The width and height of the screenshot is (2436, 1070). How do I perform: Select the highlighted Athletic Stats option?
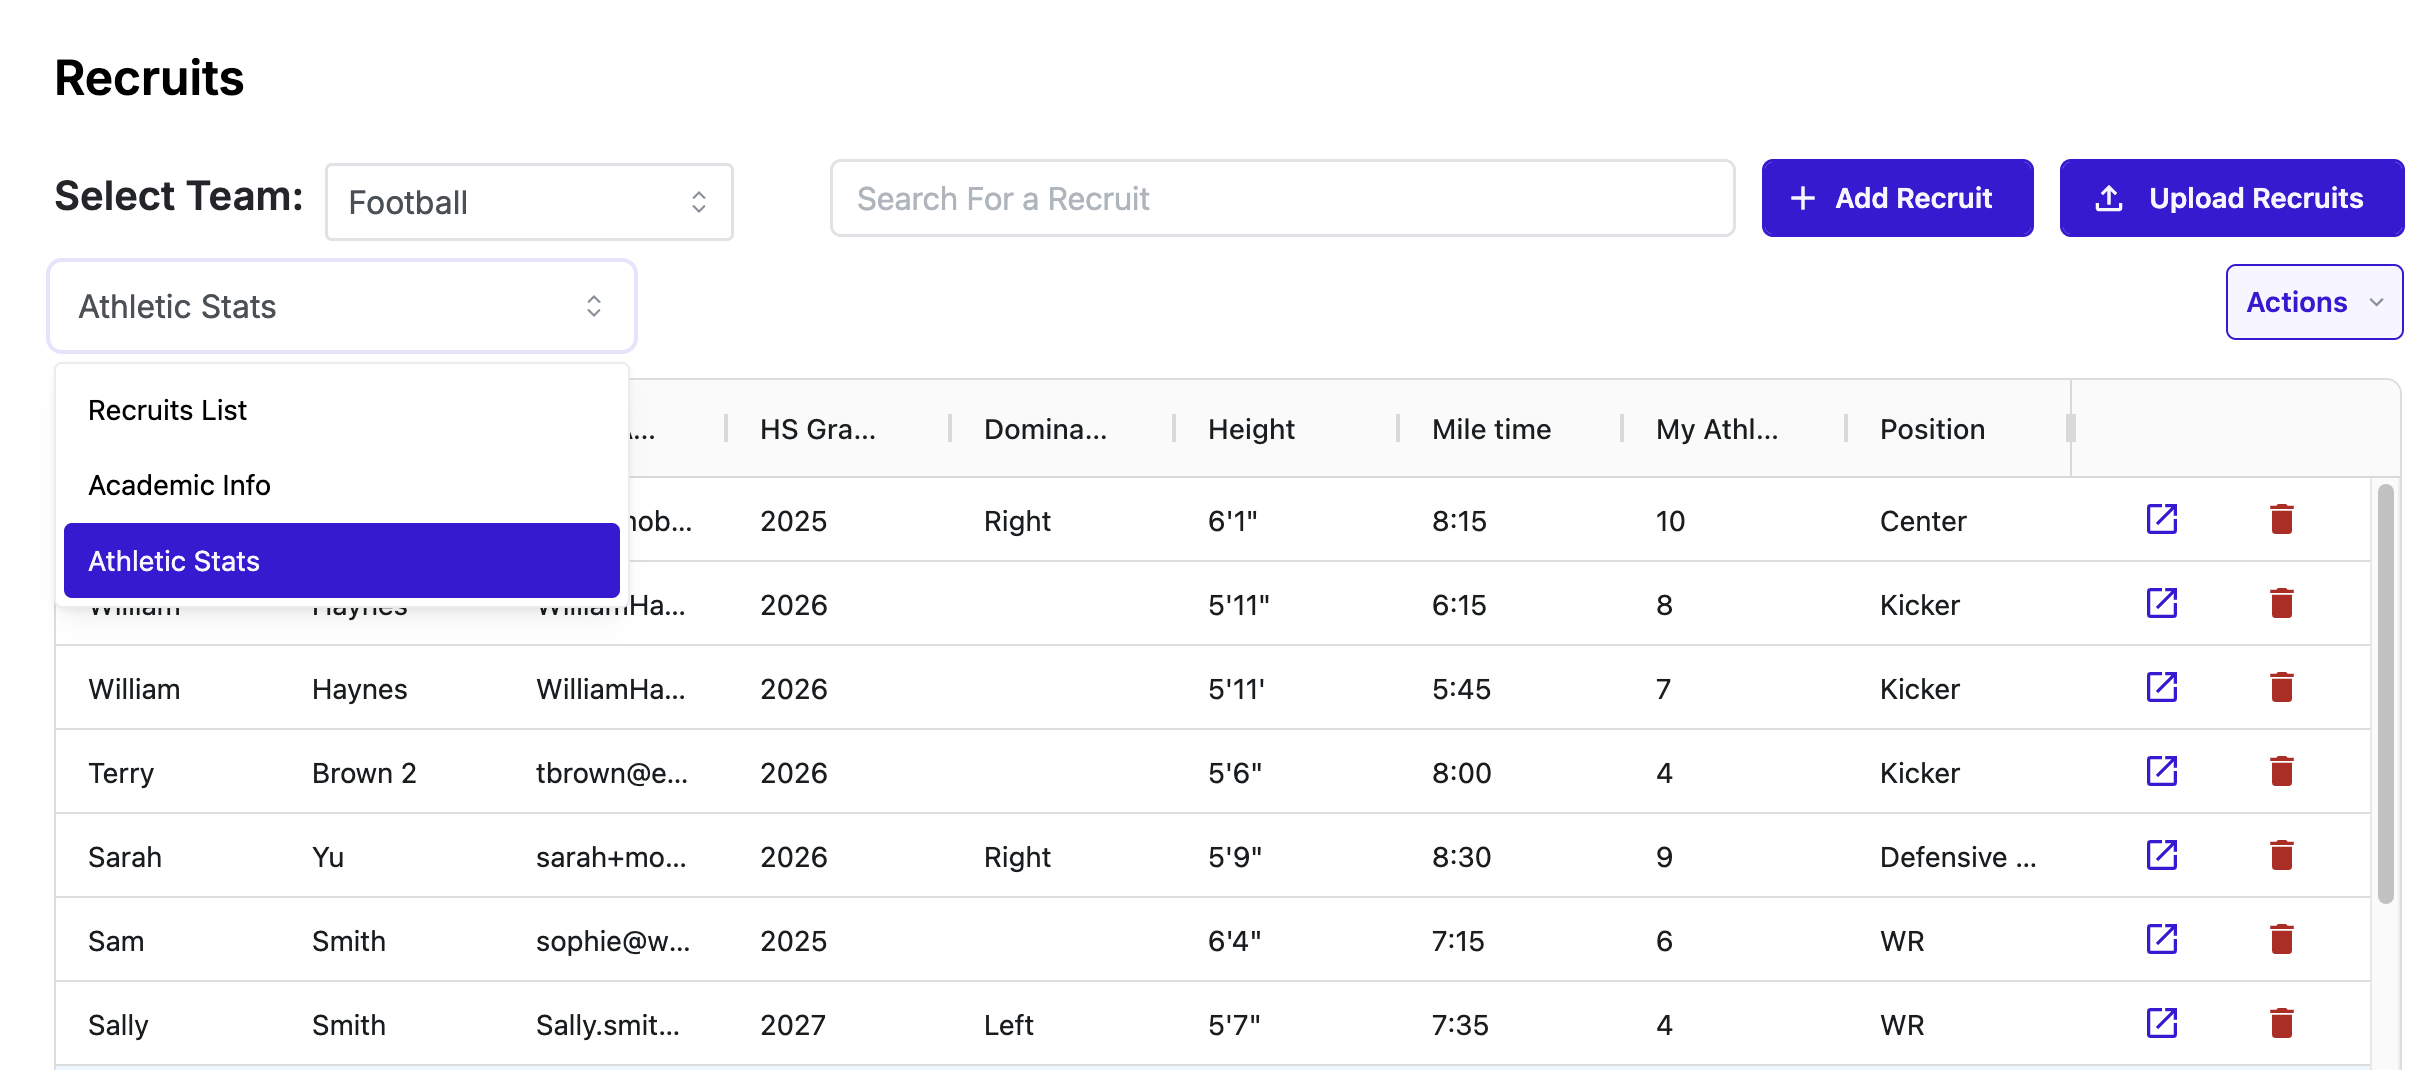coord(342,561)
